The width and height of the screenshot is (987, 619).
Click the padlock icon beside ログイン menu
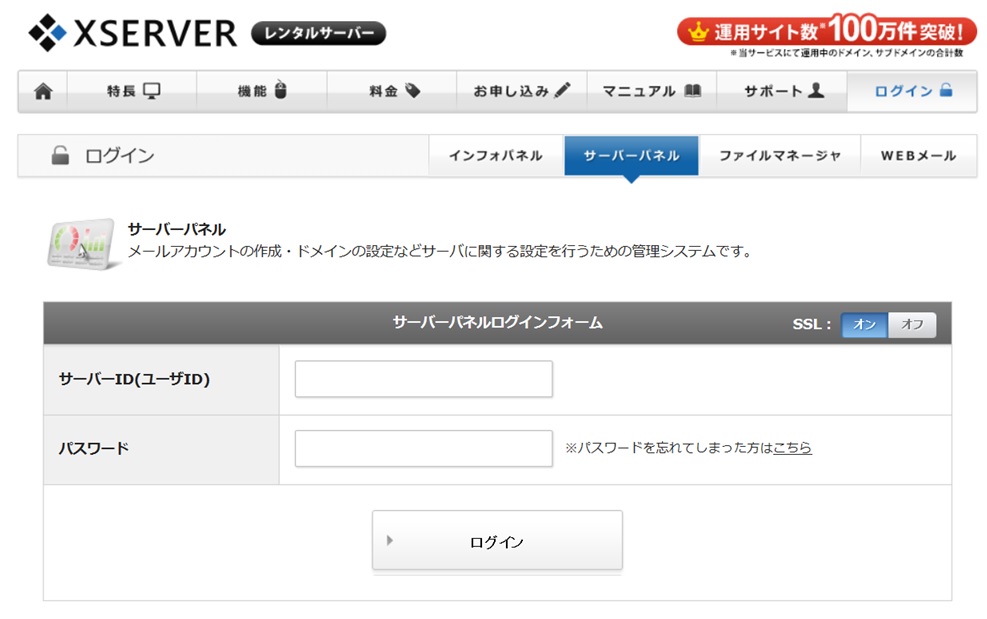pos(945,91)
